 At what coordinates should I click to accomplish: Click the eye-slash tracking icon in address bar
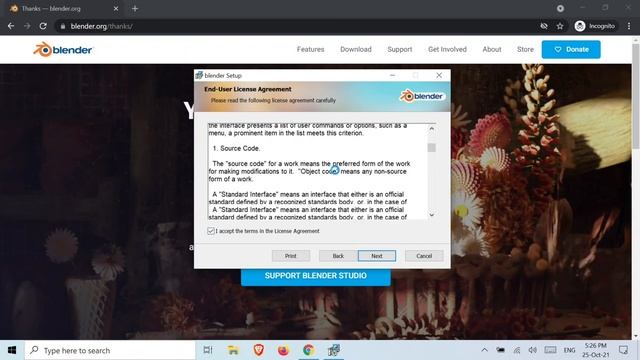tap(544, 26)
